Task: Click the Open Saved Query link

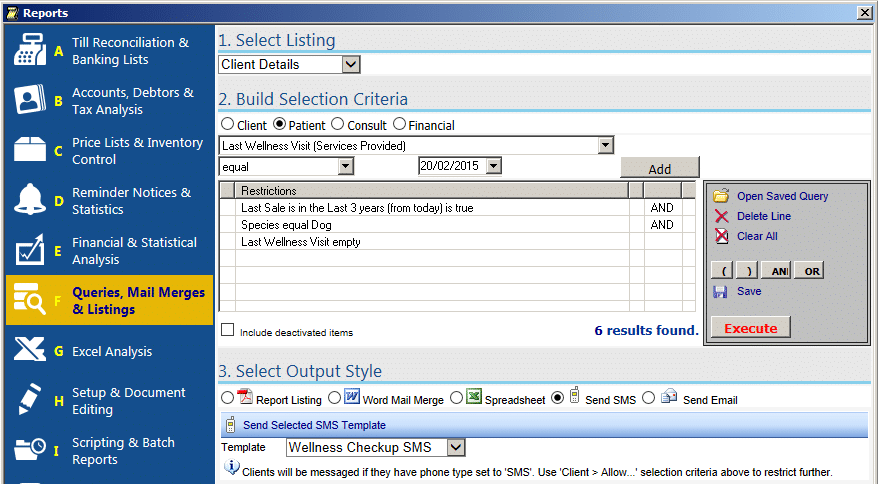Action: [782, 196]
